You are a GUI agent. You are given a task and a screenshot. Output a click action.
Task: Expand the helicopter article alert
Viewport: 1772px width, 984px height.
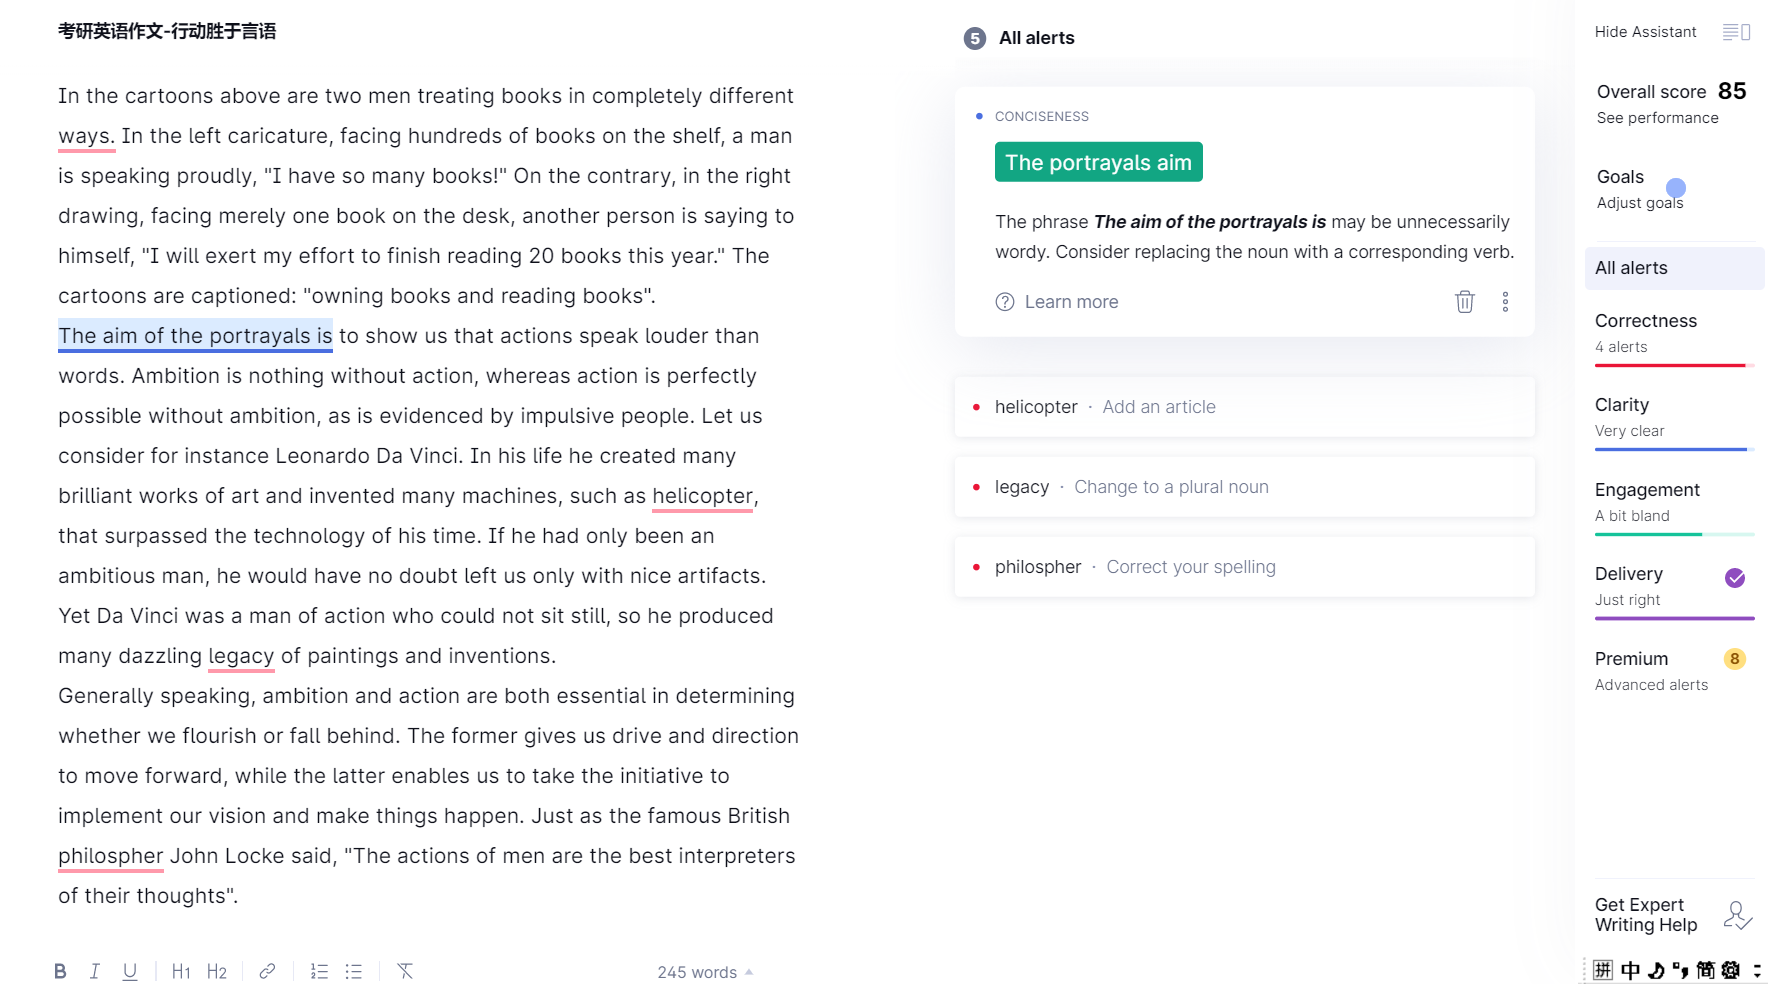tap(1244, 407)
